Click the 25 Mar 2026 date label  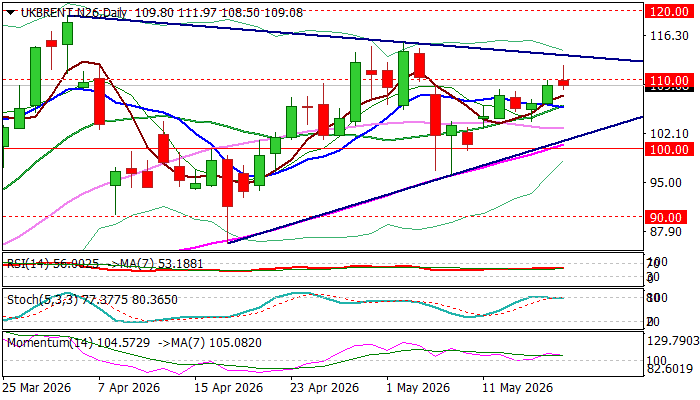[37, 388]
